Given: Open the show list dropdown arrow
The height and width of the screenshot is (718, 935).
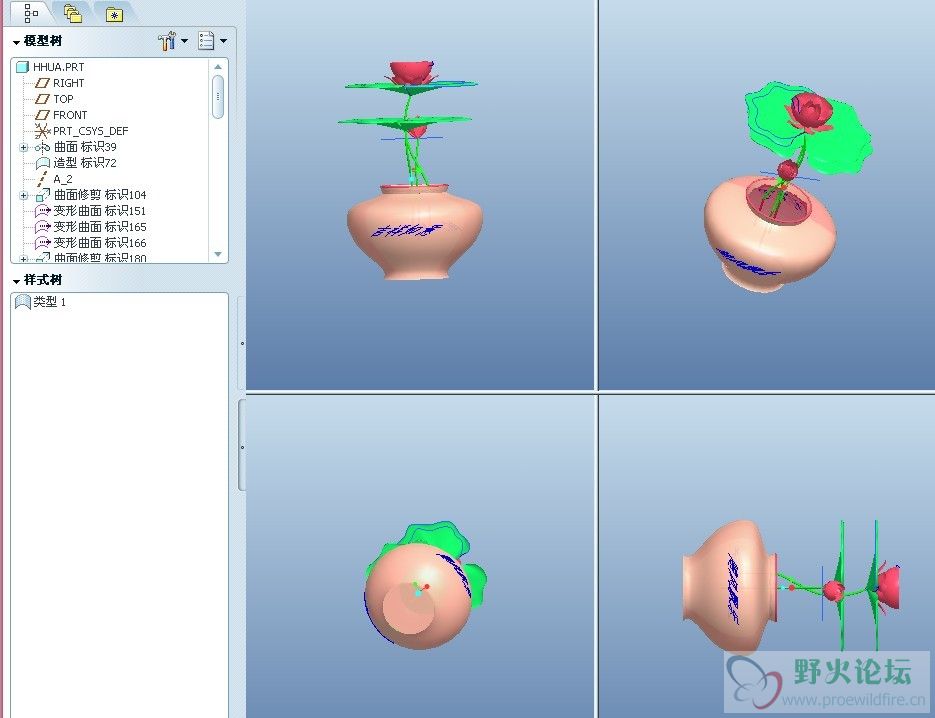Looking at the screenshot, I should coord(223,41).
